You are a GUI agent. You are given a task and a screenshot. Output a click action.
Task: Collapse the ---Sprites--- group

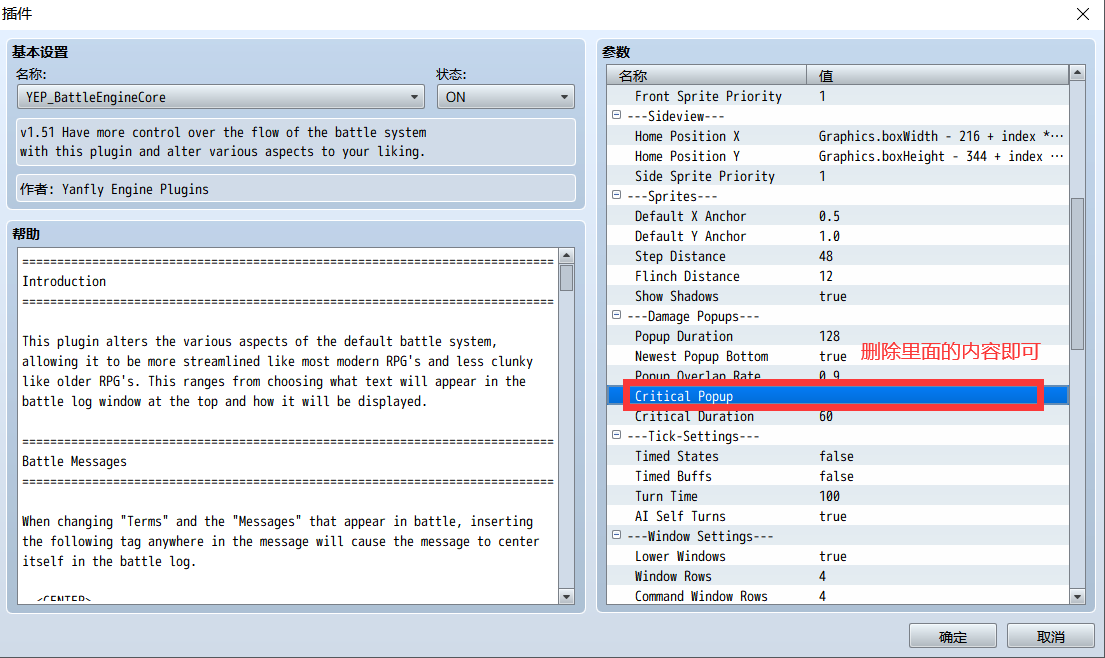[617, 195]
